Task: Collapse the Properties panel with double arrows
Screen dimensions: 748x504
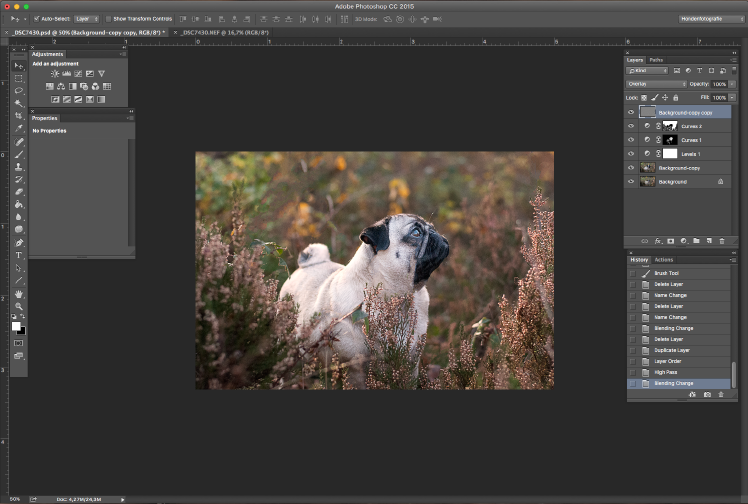Action: pos(131,112)
